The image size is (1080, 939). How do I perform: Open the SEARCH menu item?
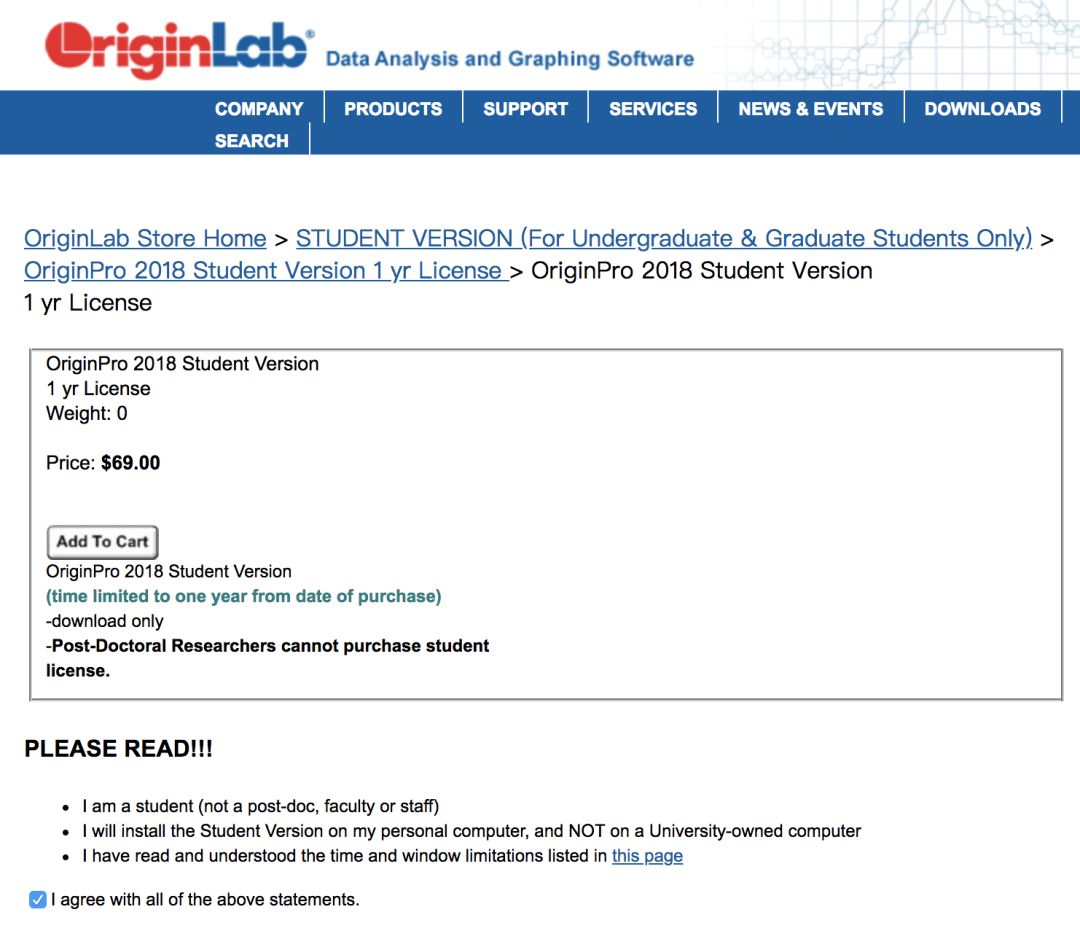251,141
